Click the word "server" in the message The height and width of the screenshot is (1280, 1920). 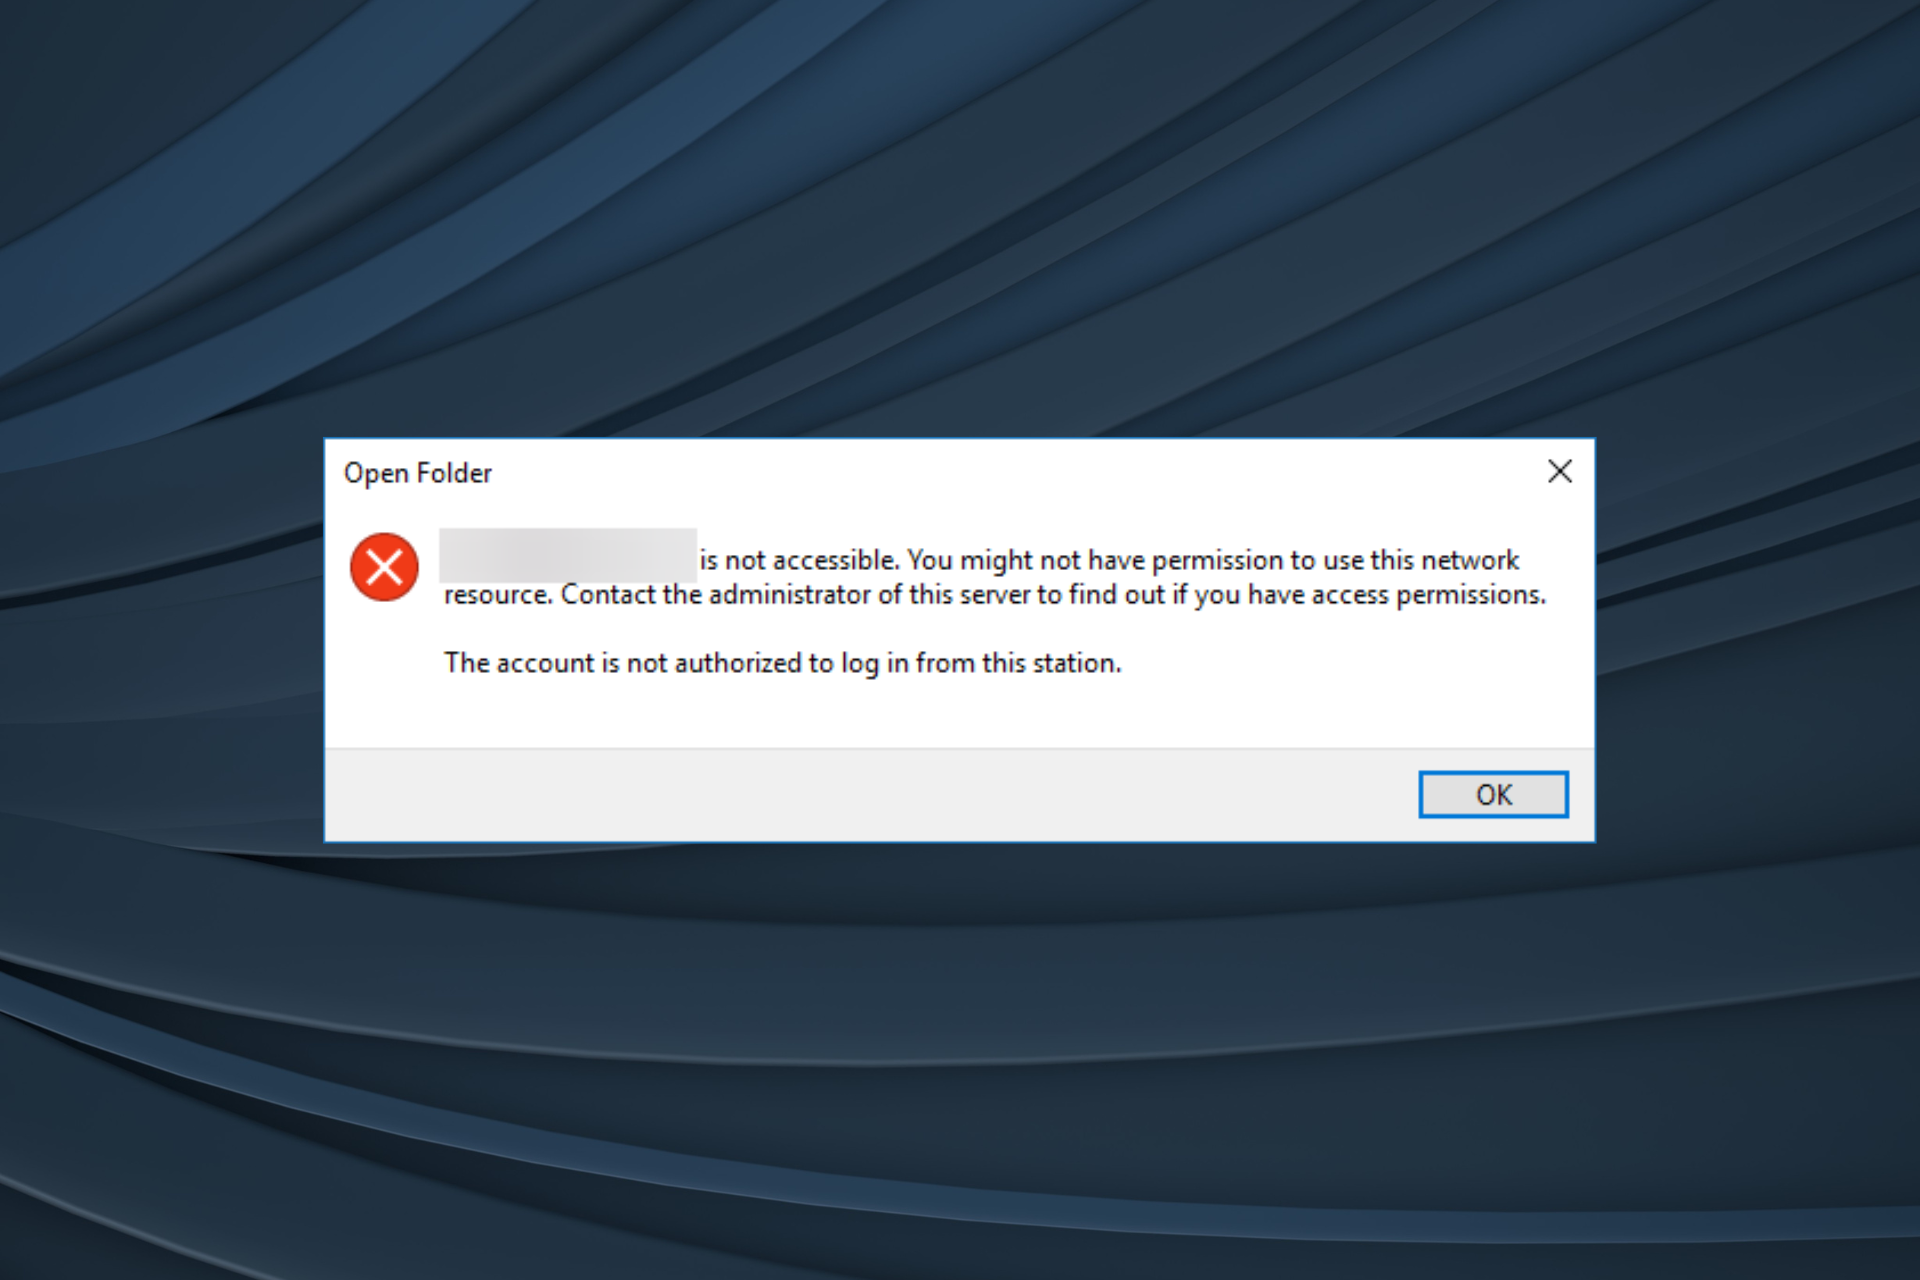(x=994, y=595)
